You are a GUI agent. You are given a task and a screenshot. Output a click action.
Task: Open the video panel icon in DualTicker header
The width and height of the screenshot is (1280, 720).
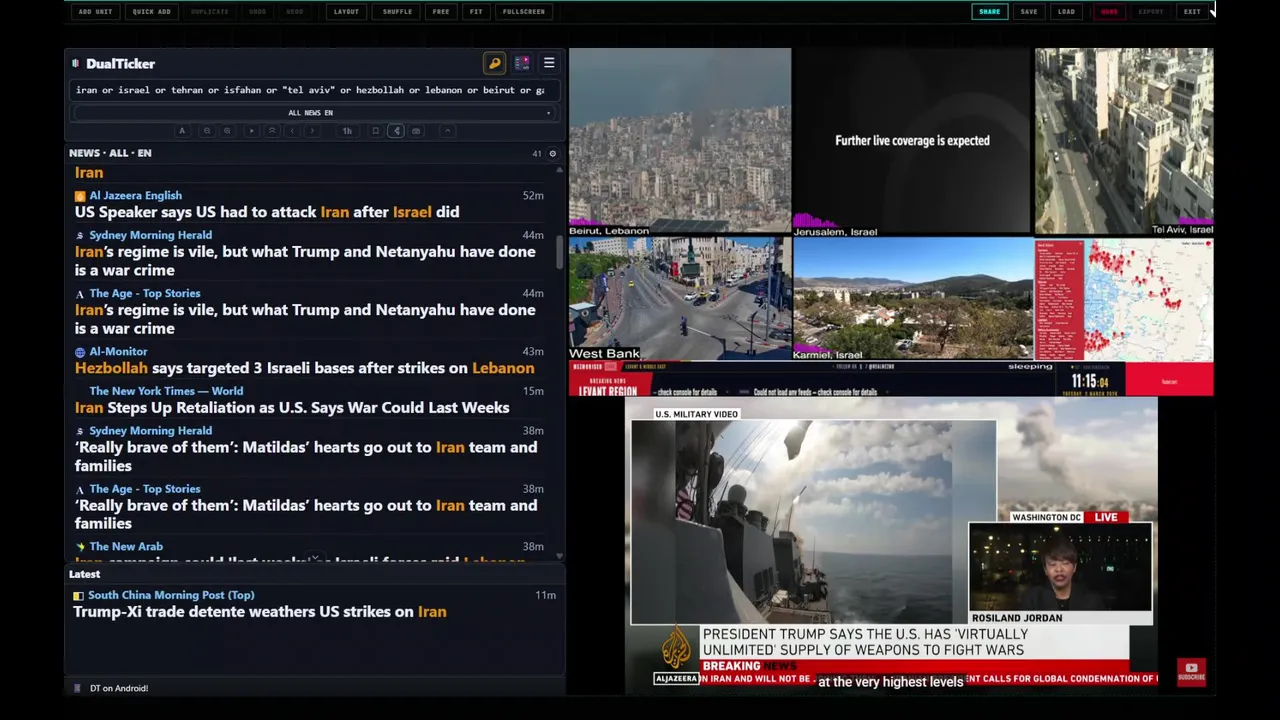coord(522,63)
